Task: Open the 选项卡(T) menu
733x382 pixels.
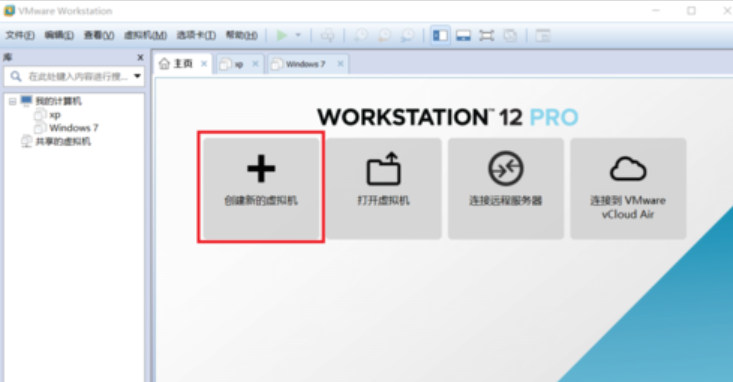Action: click(196, 36)
